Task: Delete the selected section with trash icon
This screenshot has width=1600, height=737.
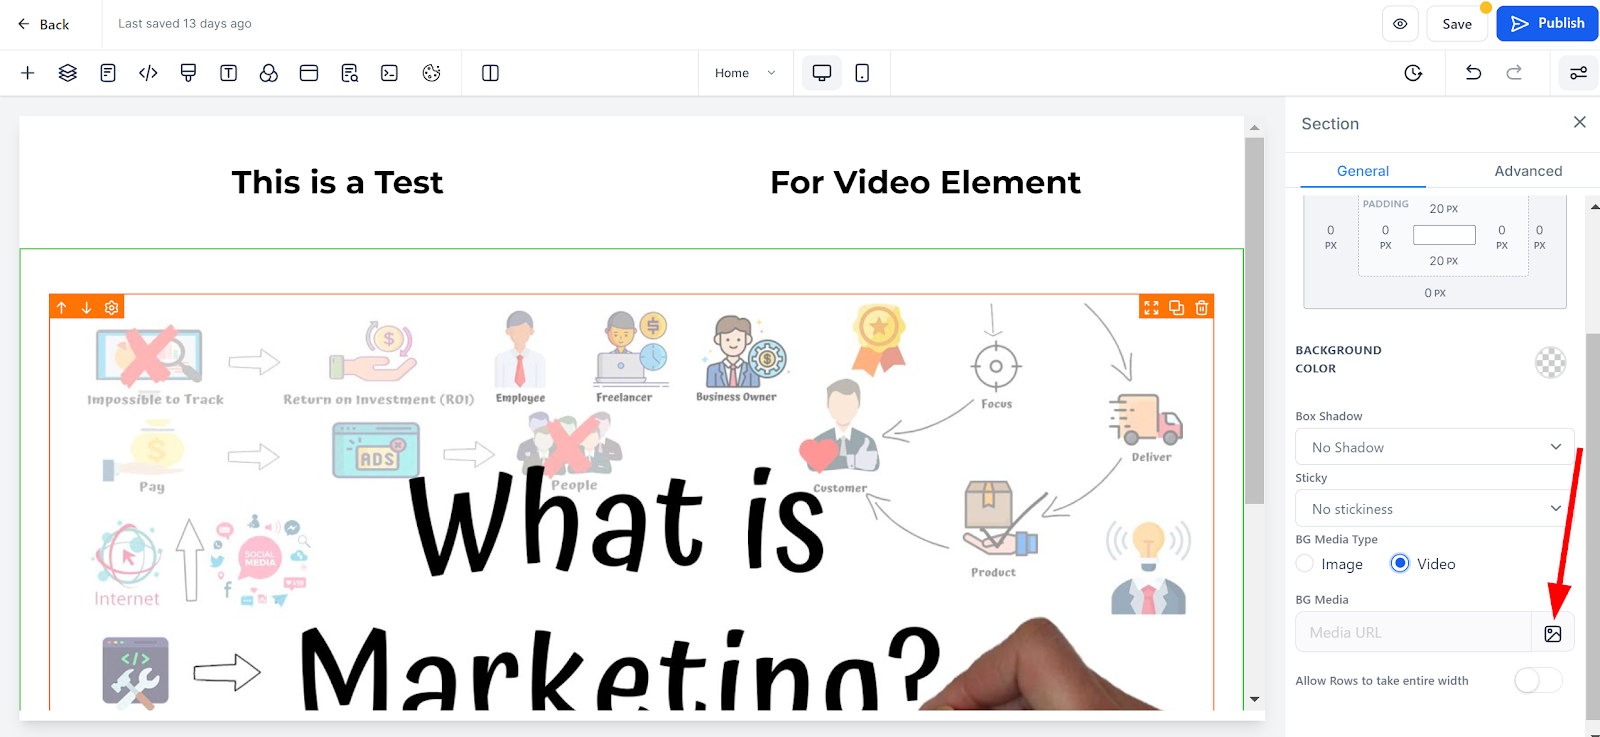Action: click(1202, 307)
